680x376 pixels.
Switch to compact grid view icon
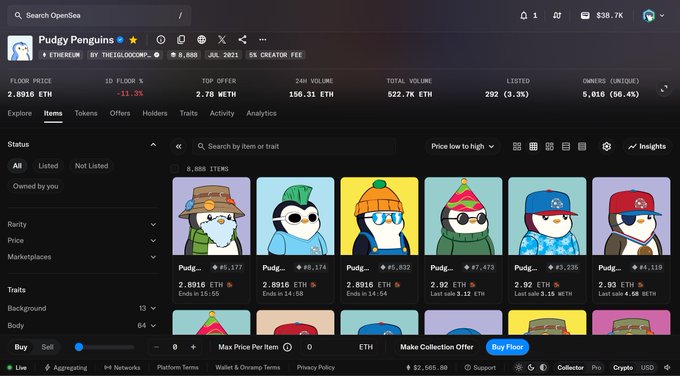(533, 147)
